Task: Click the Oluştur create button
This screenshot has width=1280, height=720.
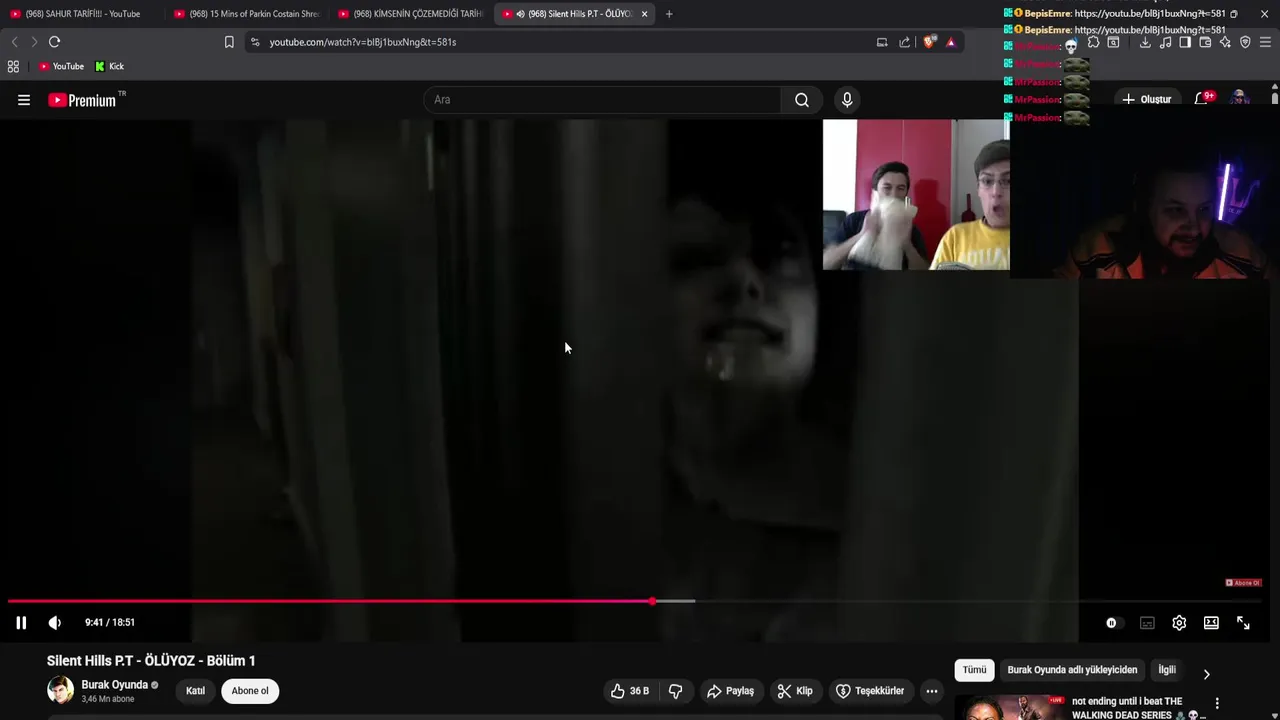Action: (x=1147, y=100)
